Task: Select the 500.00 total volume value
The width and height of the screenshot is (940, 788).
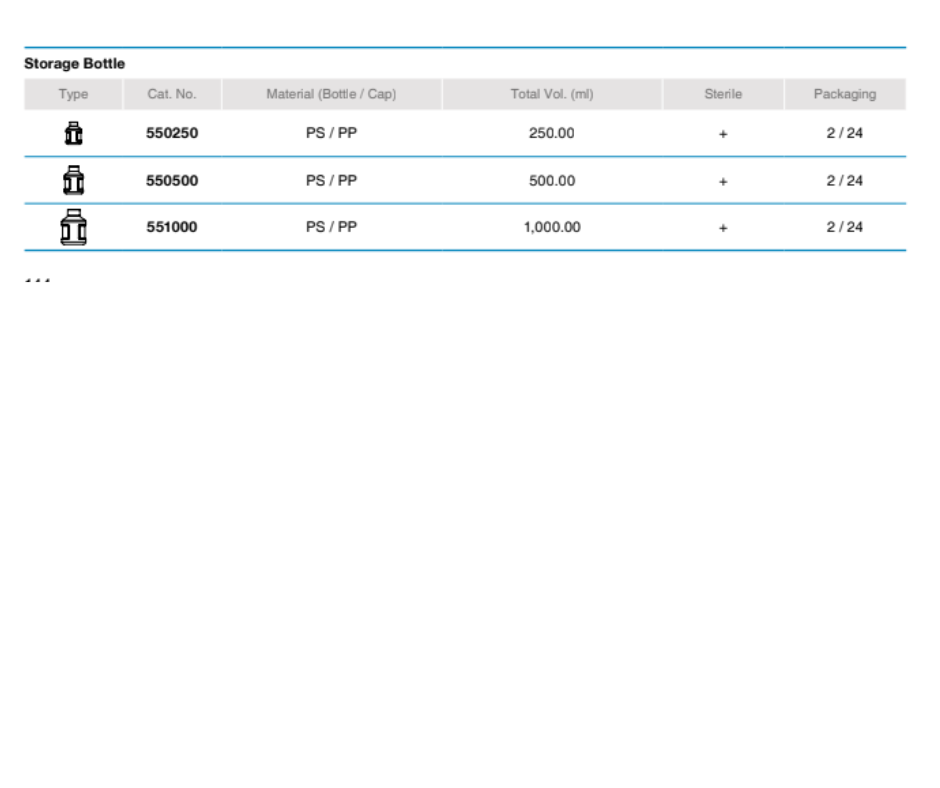Action: pyautogui.click(x=551, y=181)
